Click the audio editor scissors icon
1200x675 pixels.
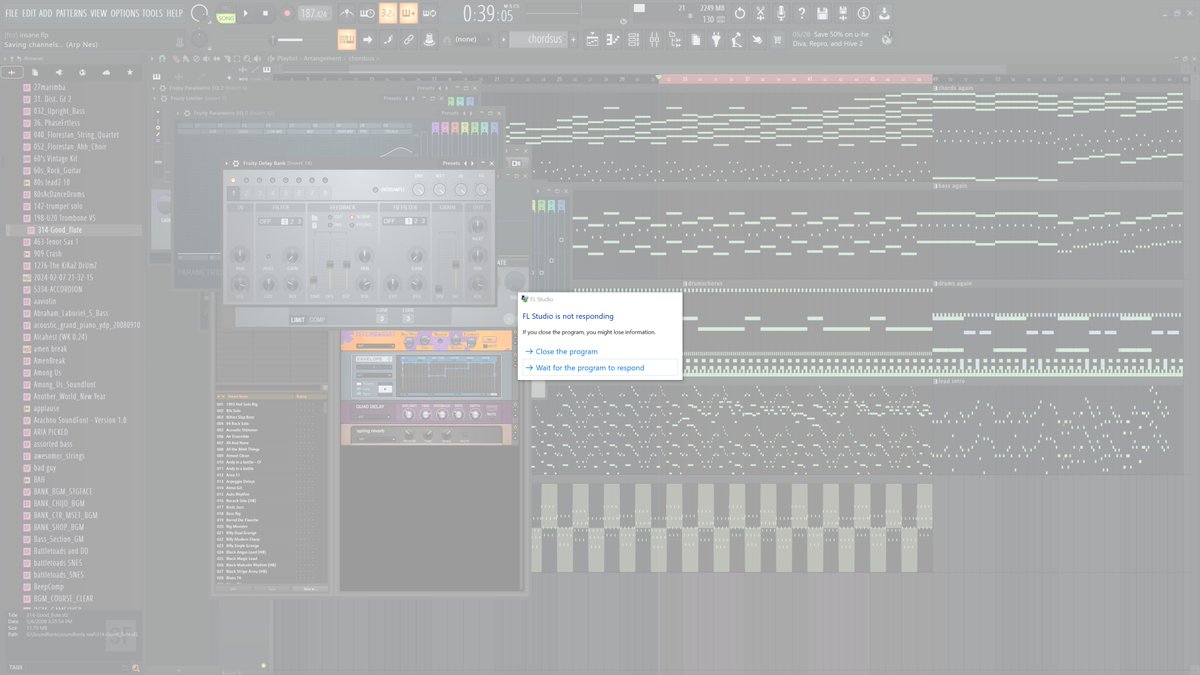760,13
